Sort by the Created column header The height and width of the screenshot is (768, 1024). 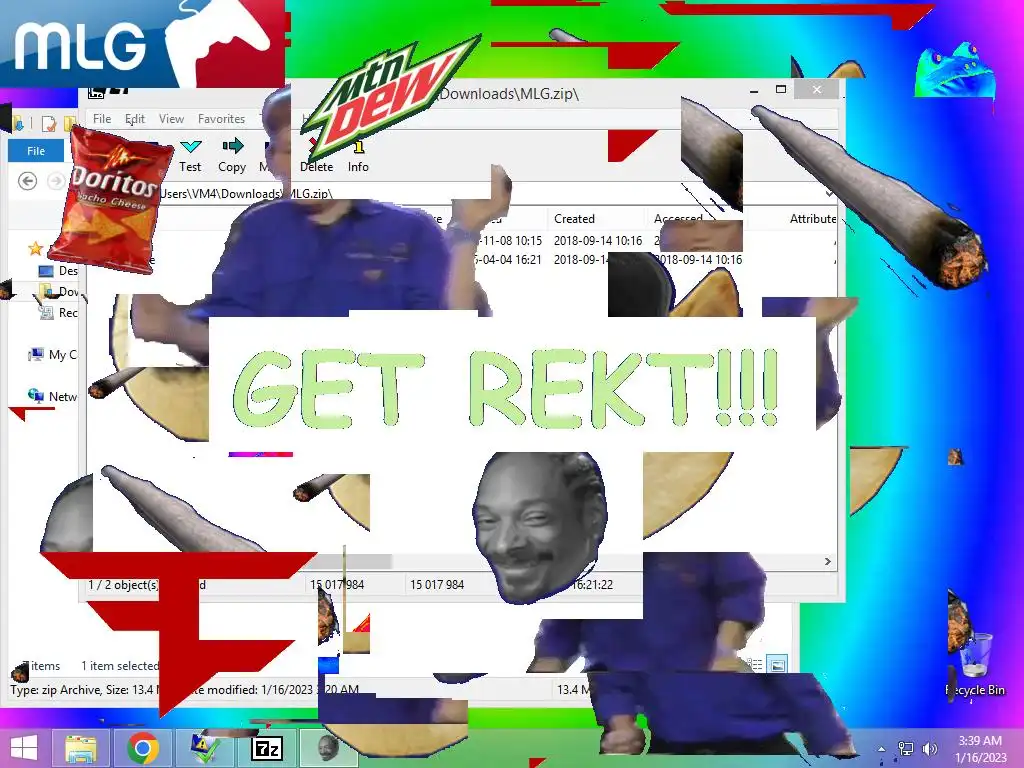(x=574, y=219)
